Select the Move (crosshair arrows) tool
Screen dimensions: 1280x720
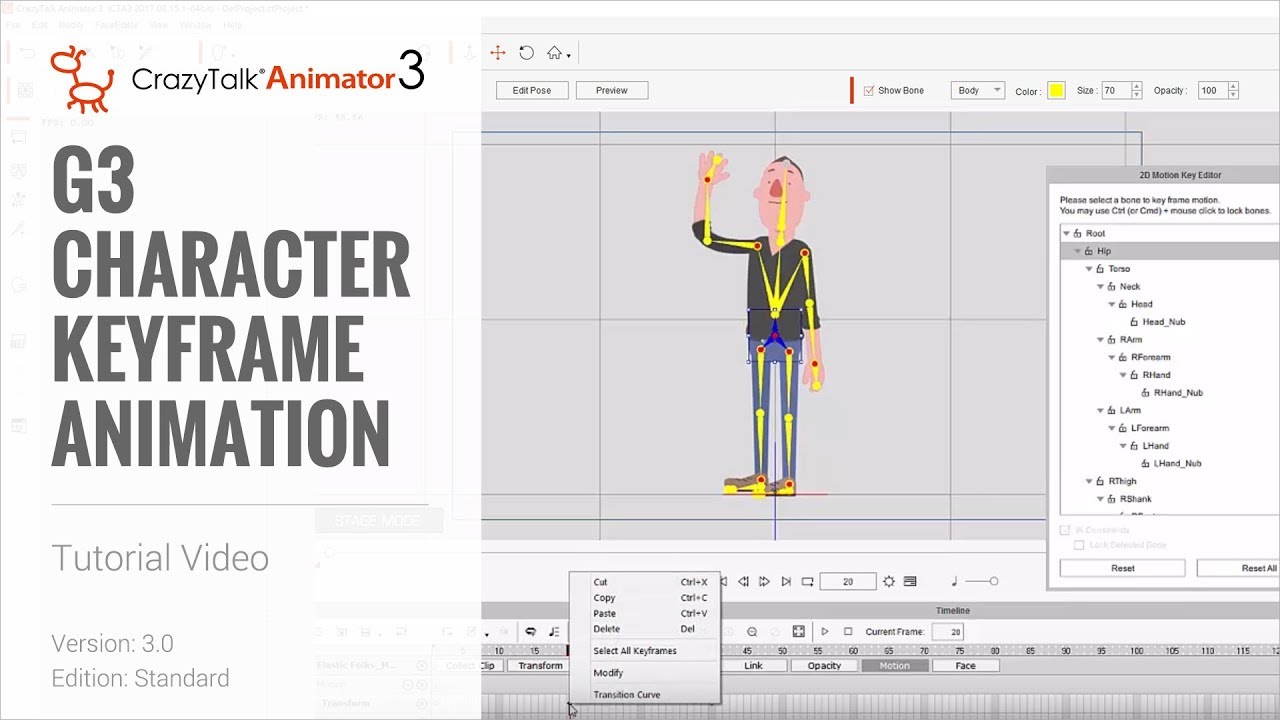pyautogui.click(x=498, y=53)
